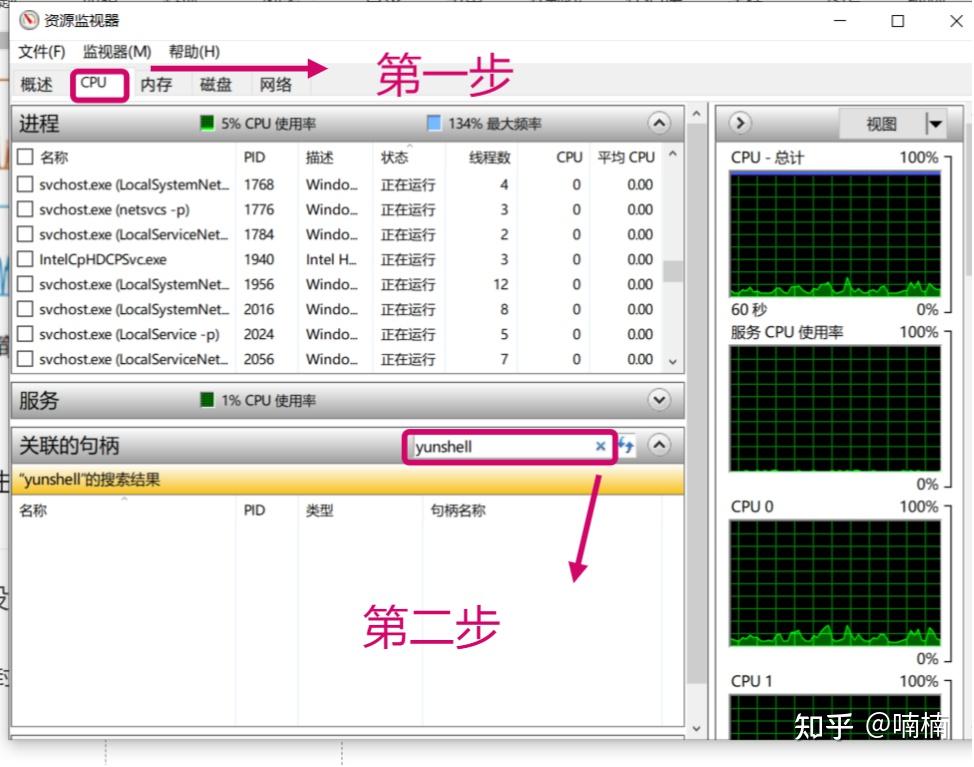974x767 pixels.
Task: Sort processes by 平均 CPU column
Action: tap(626, 157)
